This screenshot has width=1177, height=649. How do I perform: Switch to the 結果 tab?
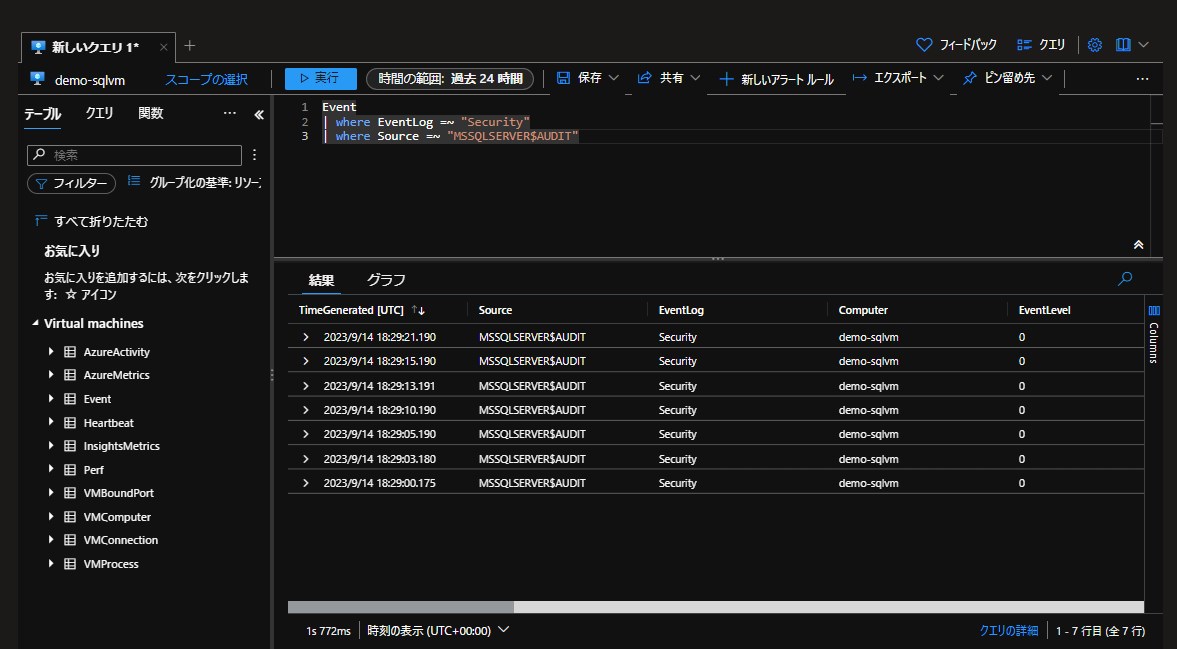tap(321, 280)
